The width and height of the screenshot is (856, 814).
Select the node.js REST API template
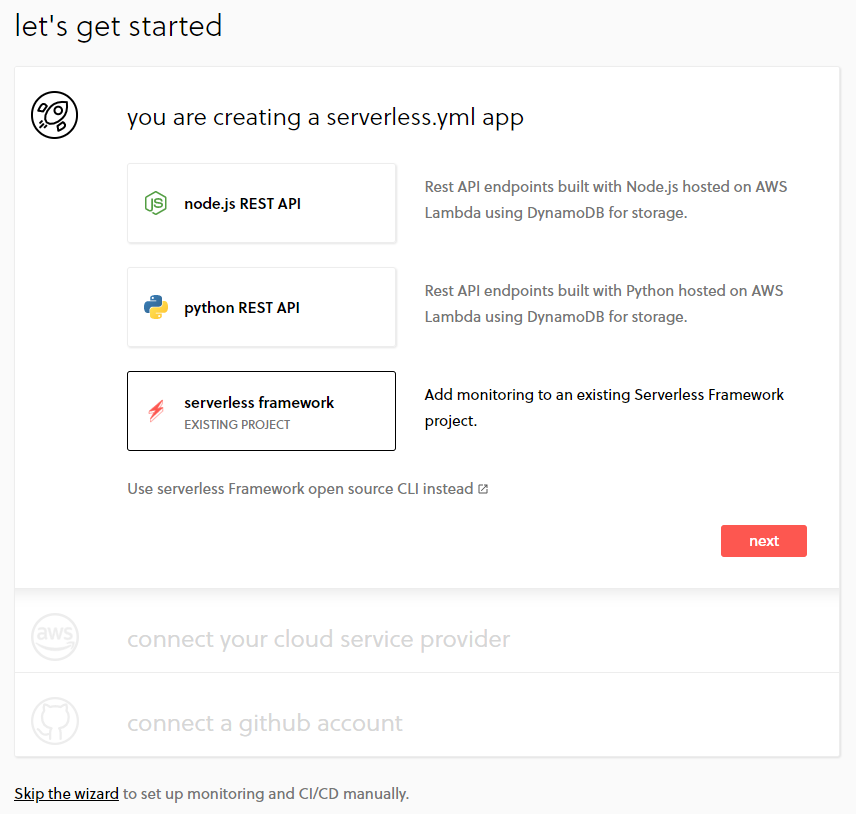point(261,203)
